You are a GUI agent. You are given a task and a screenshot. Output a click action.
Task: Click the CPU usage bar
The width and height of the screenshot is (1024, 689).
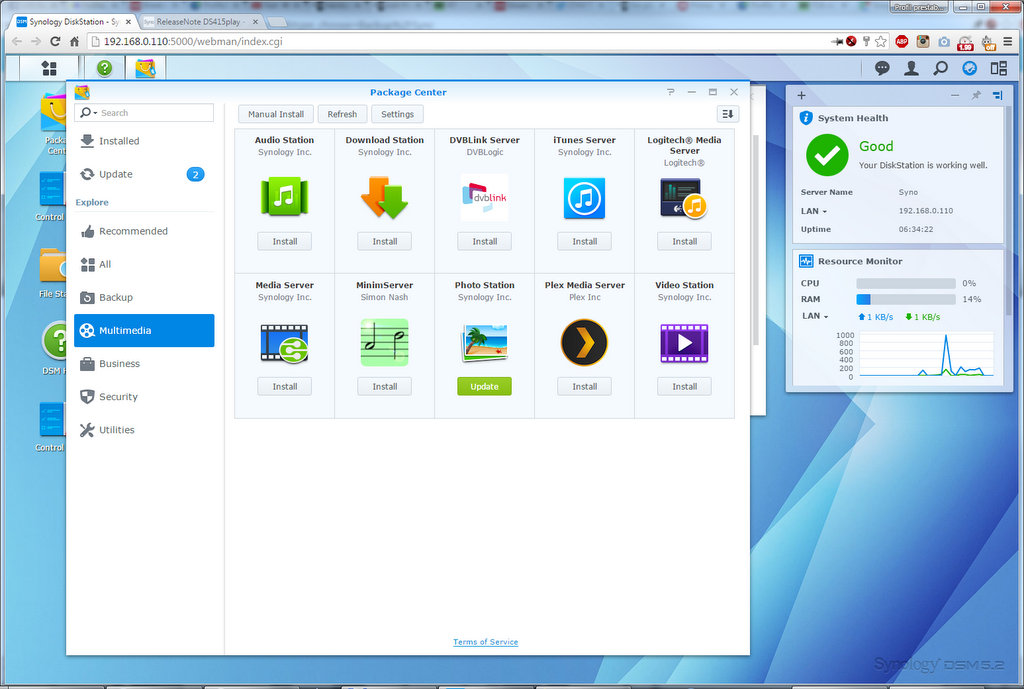(906, 283)
